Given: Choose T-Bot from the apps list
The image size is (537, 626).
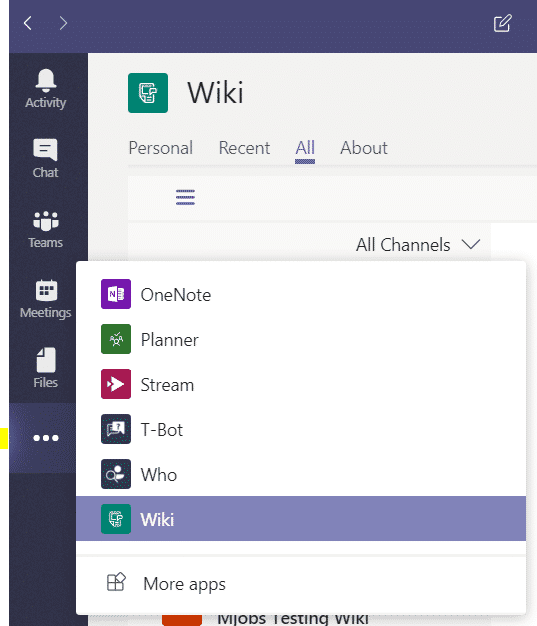Looking at the screenshot, I should click(x=301, y=430).
